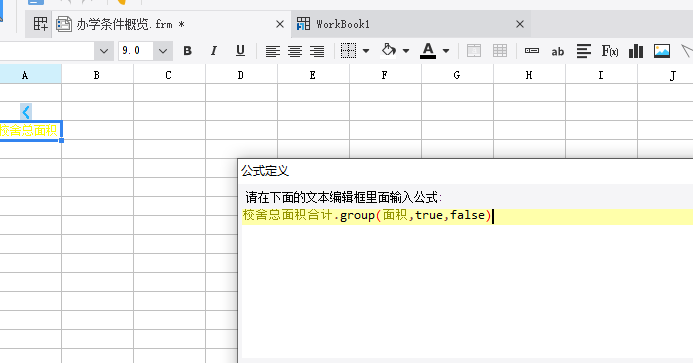
Task: Select column G header
Action: coord(457,75)
